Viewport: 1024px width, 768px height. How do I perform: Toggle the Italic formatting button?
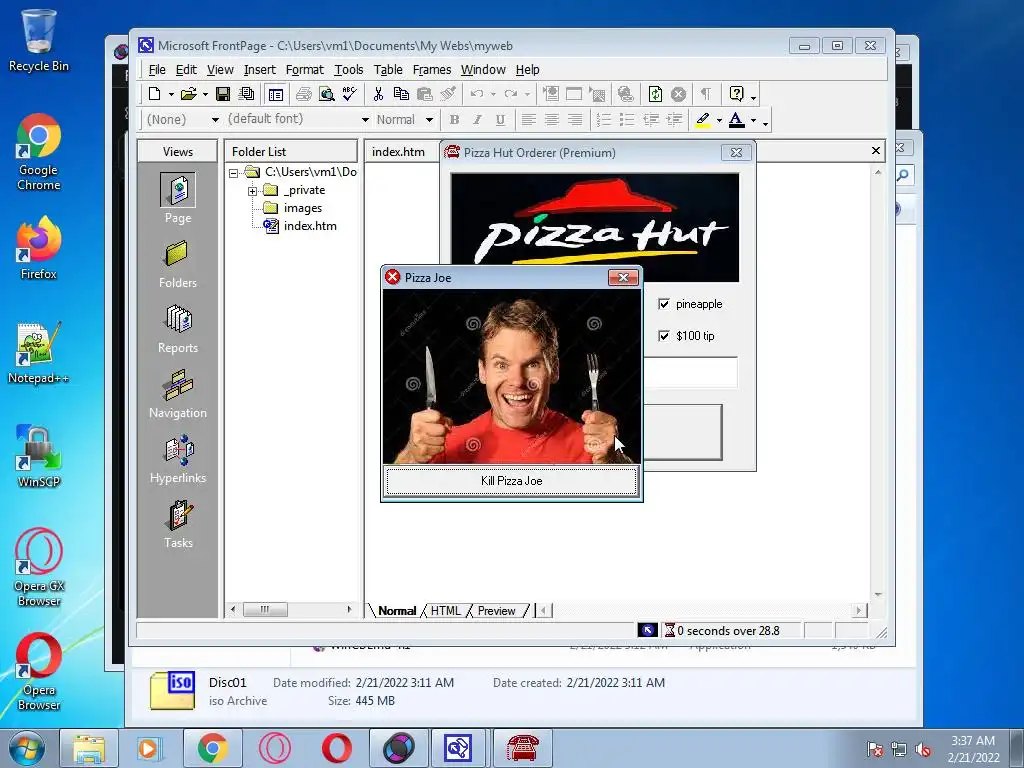(x=477, y=120)
